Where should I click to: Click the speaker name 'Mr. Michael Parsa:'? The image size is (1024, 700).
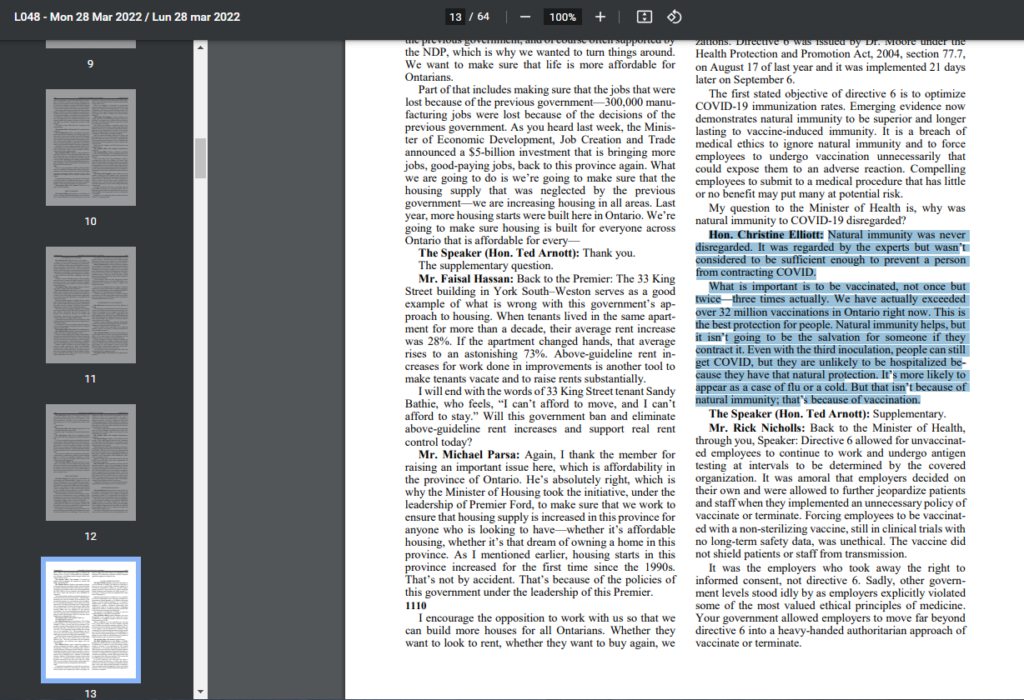[469, 454]
